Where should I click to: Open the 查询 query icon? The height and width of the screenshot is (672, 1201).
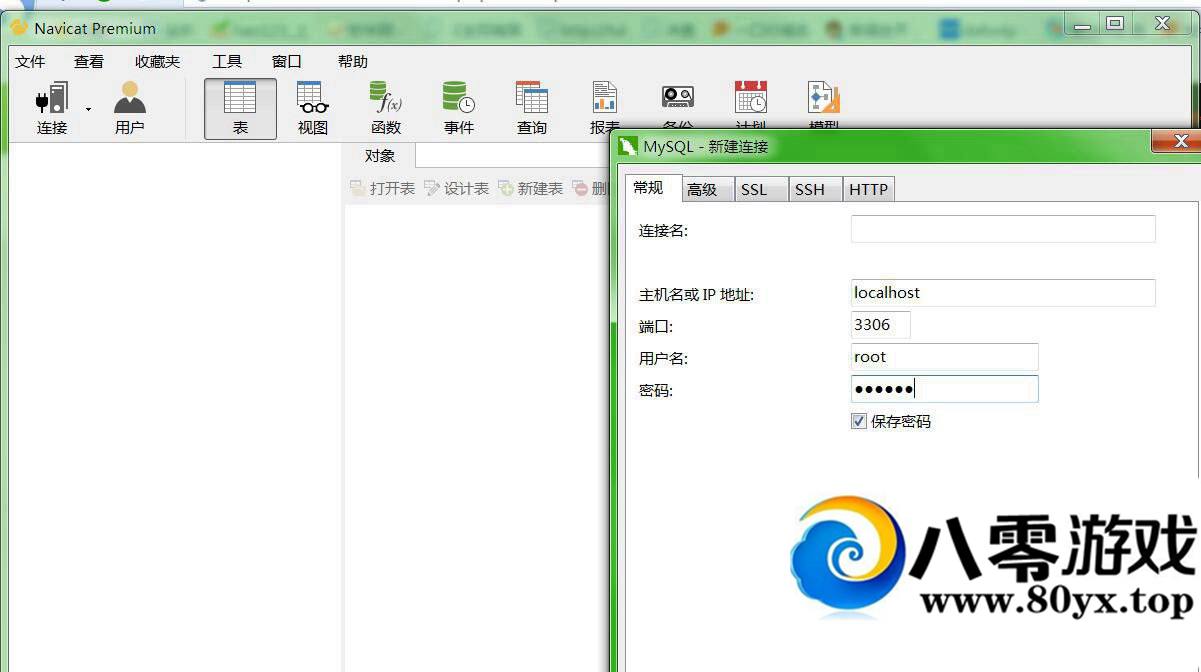pyautogui.click(x=532, y=109)
